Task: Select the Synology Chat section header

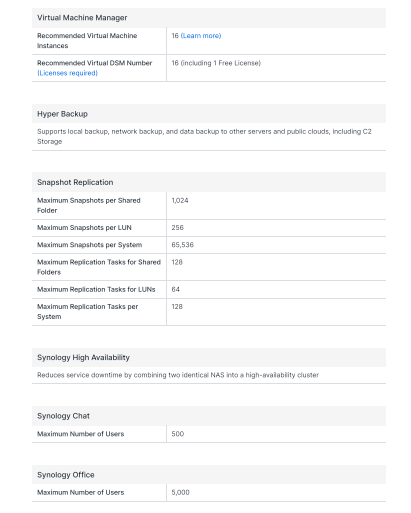Action: click(x=209, y=416)
